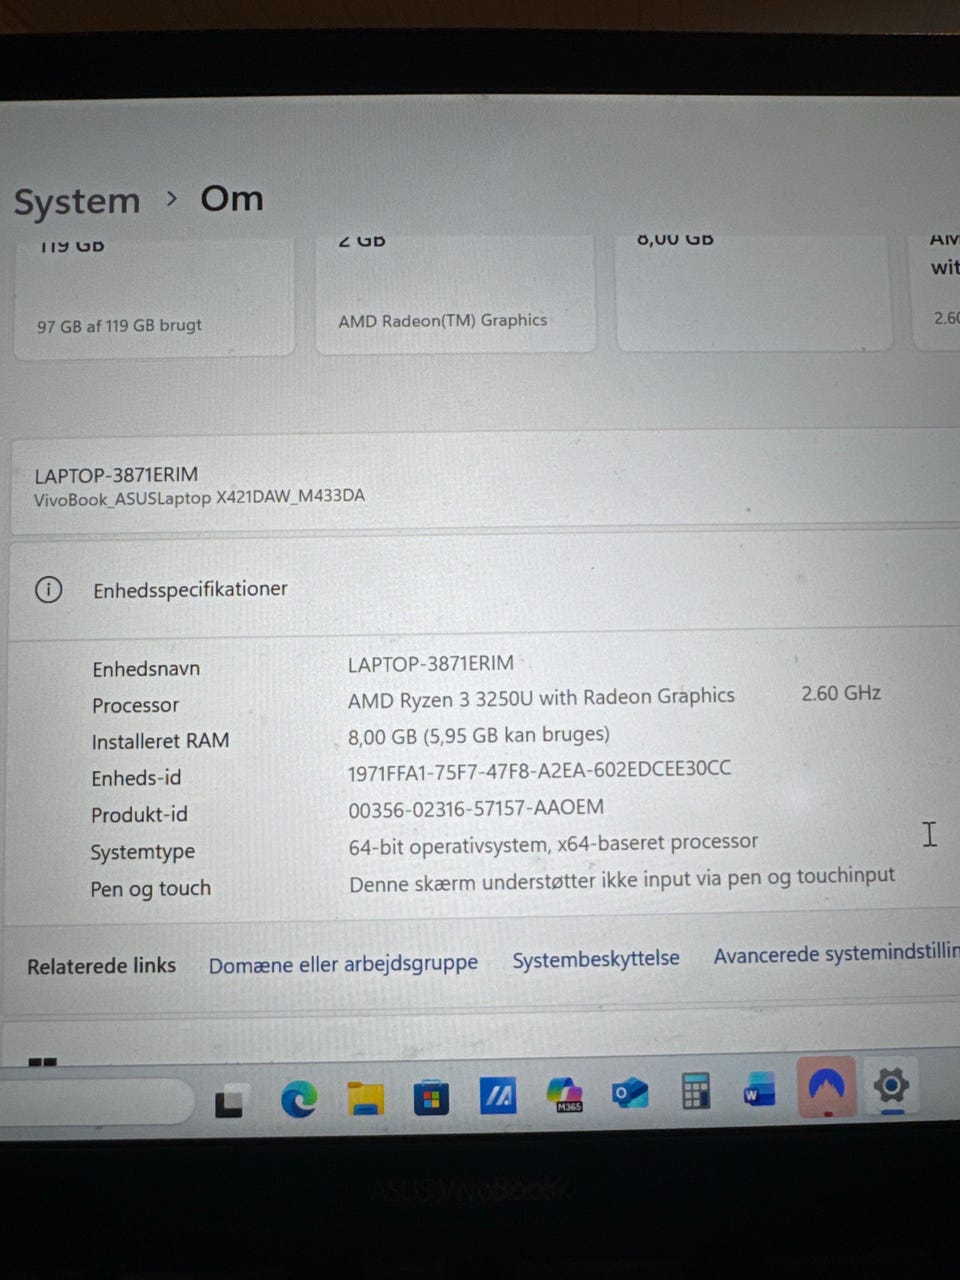
Task: Open the NordVPN icon in taskbar
Action: 826,1087
